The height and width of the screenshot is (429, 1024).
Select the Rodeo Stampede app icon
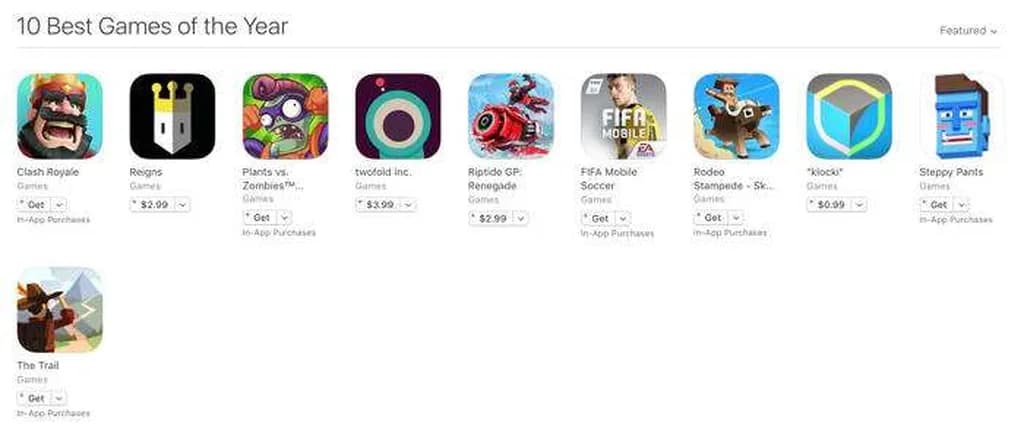pos(737,116)
